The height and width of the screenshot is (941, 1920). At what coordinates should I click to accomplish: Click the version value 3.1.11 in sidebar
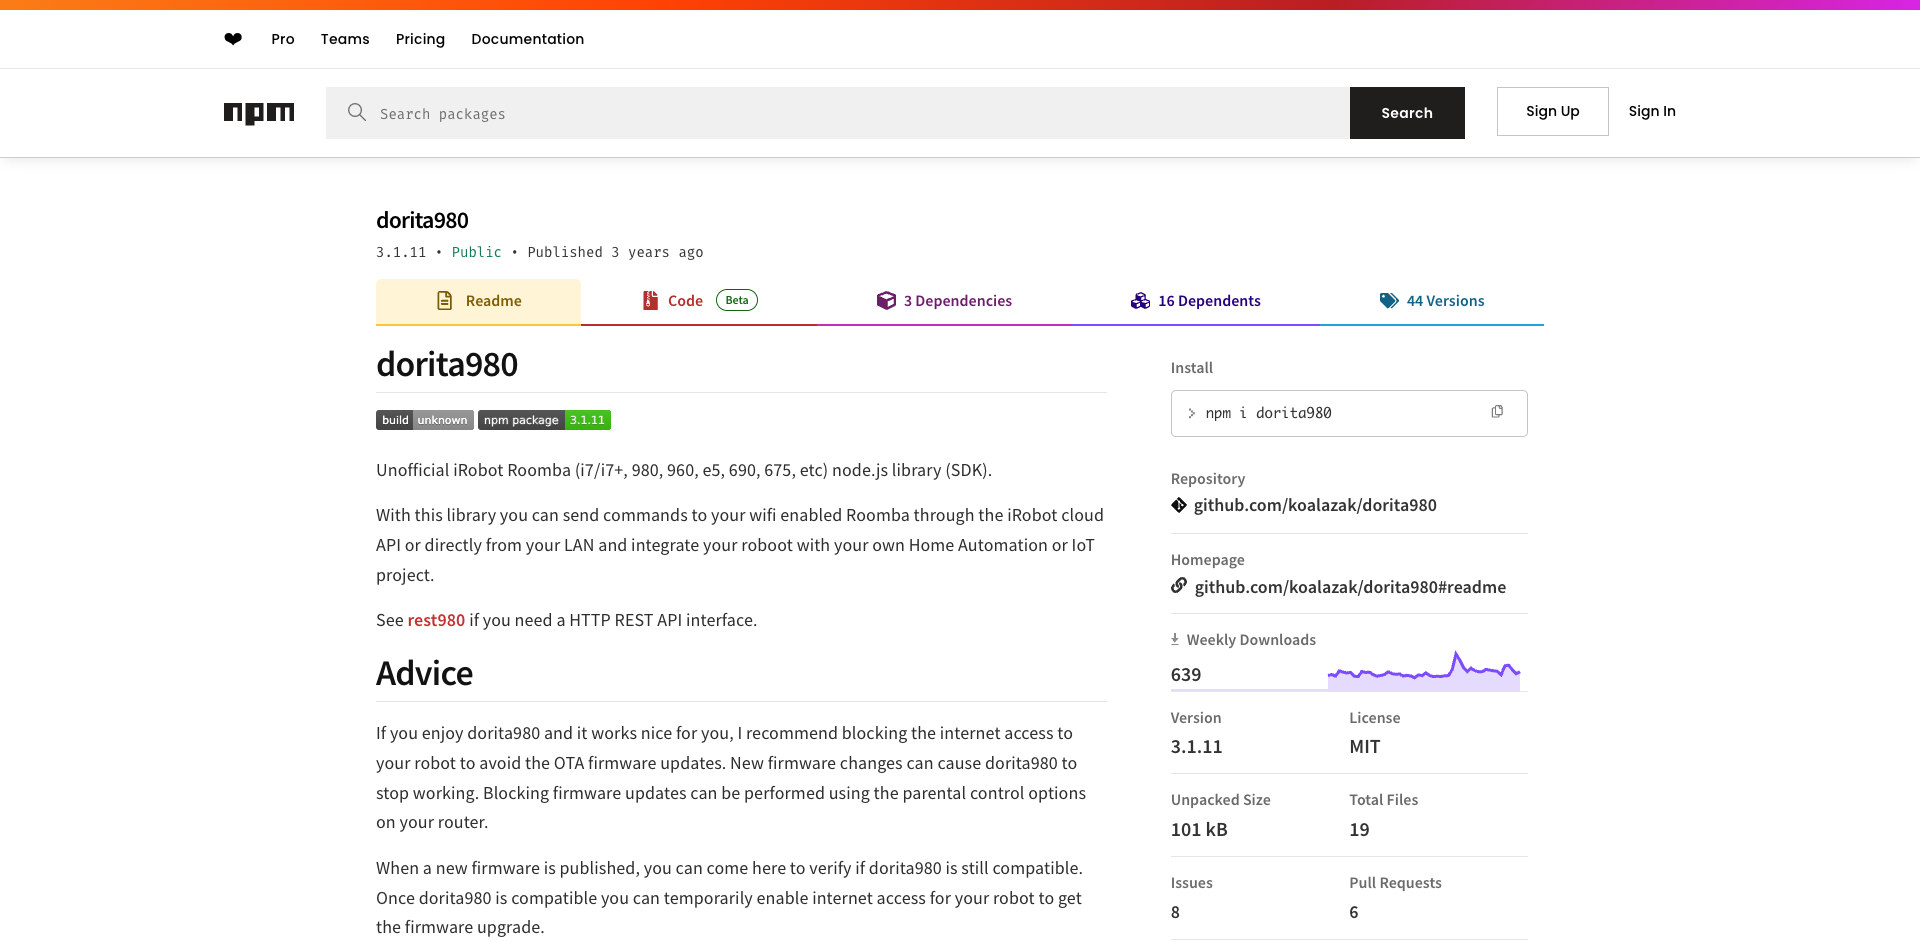tap(1196, 747)
